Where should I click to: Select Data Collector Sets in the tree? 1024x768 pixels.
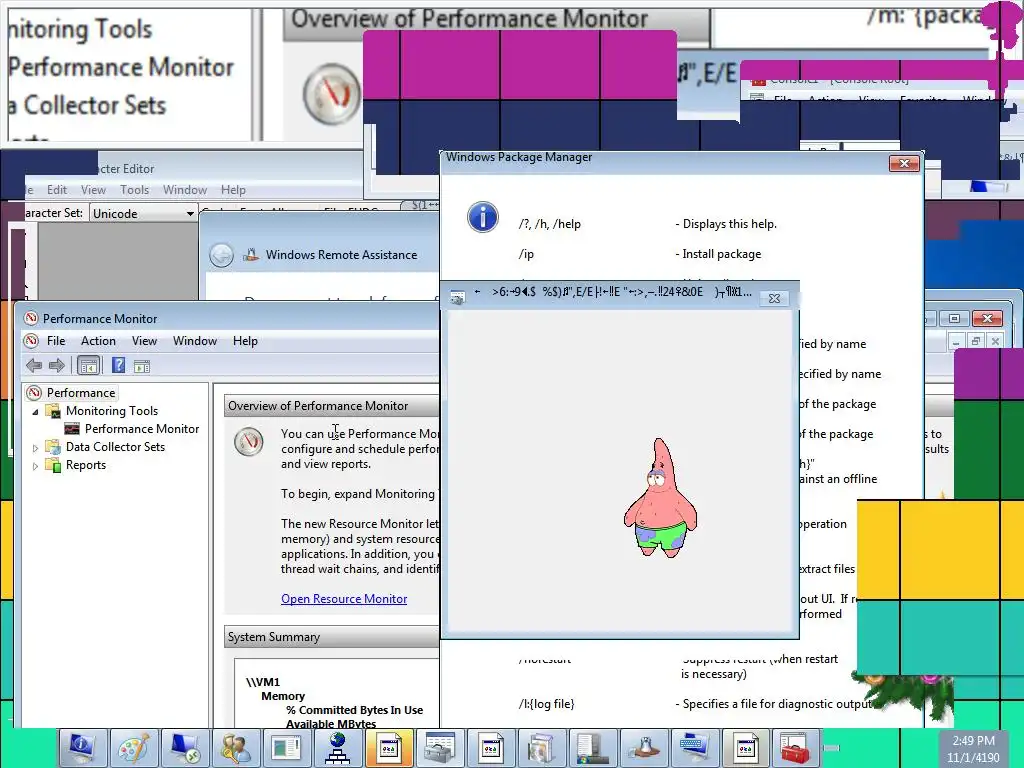tap(115, 447)
